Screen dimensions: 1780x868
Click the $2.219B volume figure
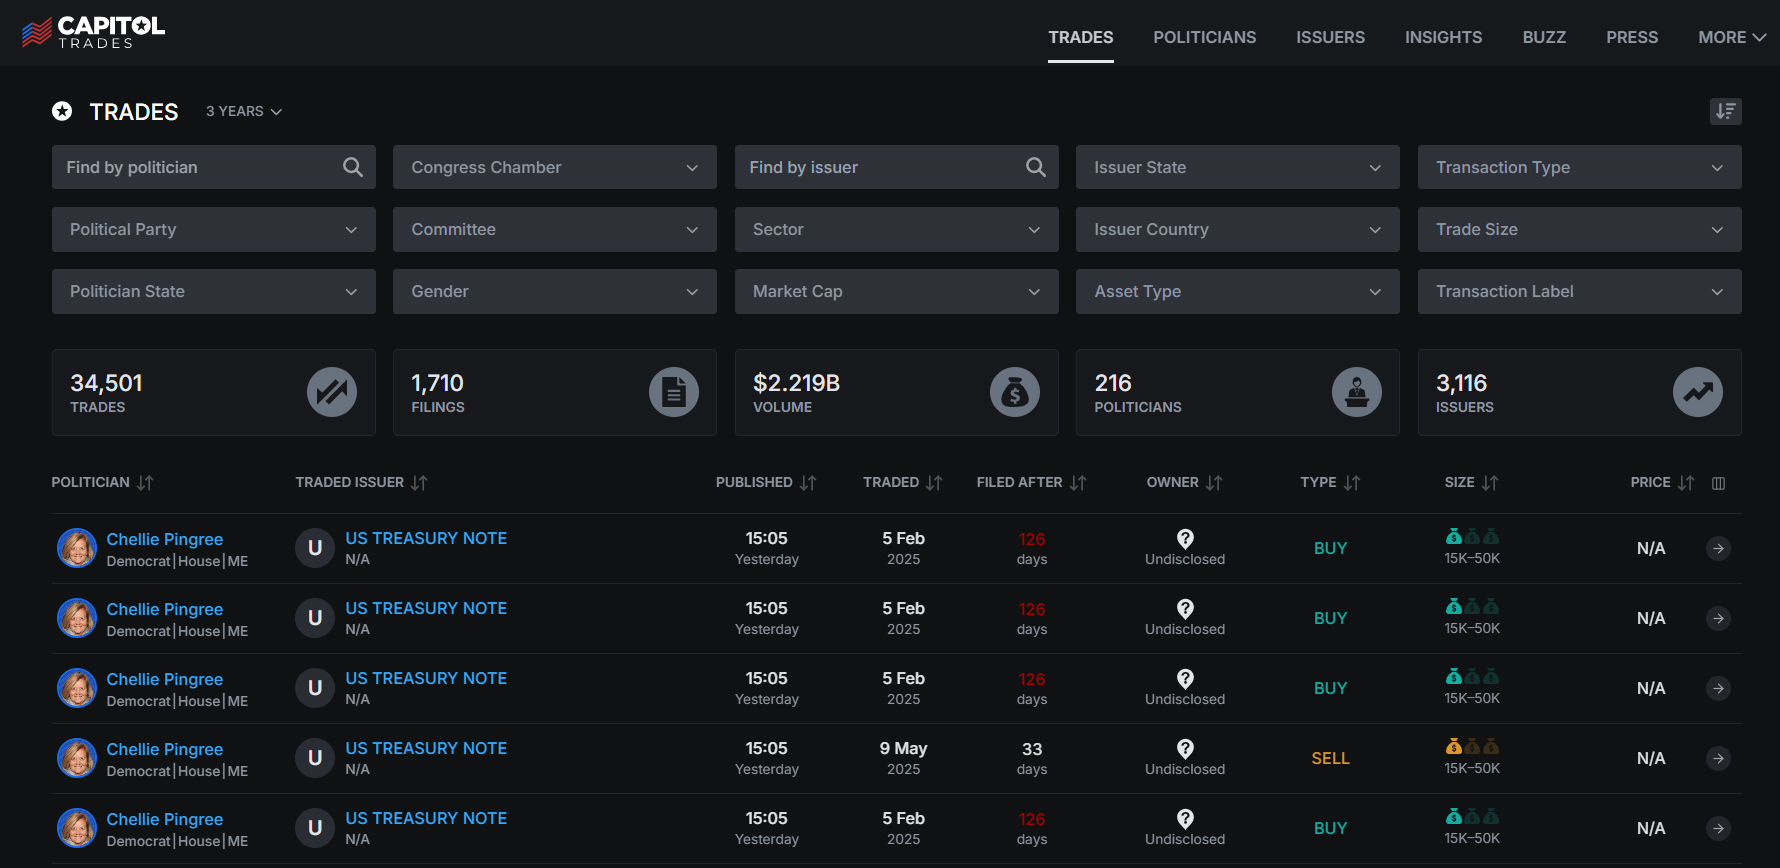pyautogui.click(x=796, y=383)
